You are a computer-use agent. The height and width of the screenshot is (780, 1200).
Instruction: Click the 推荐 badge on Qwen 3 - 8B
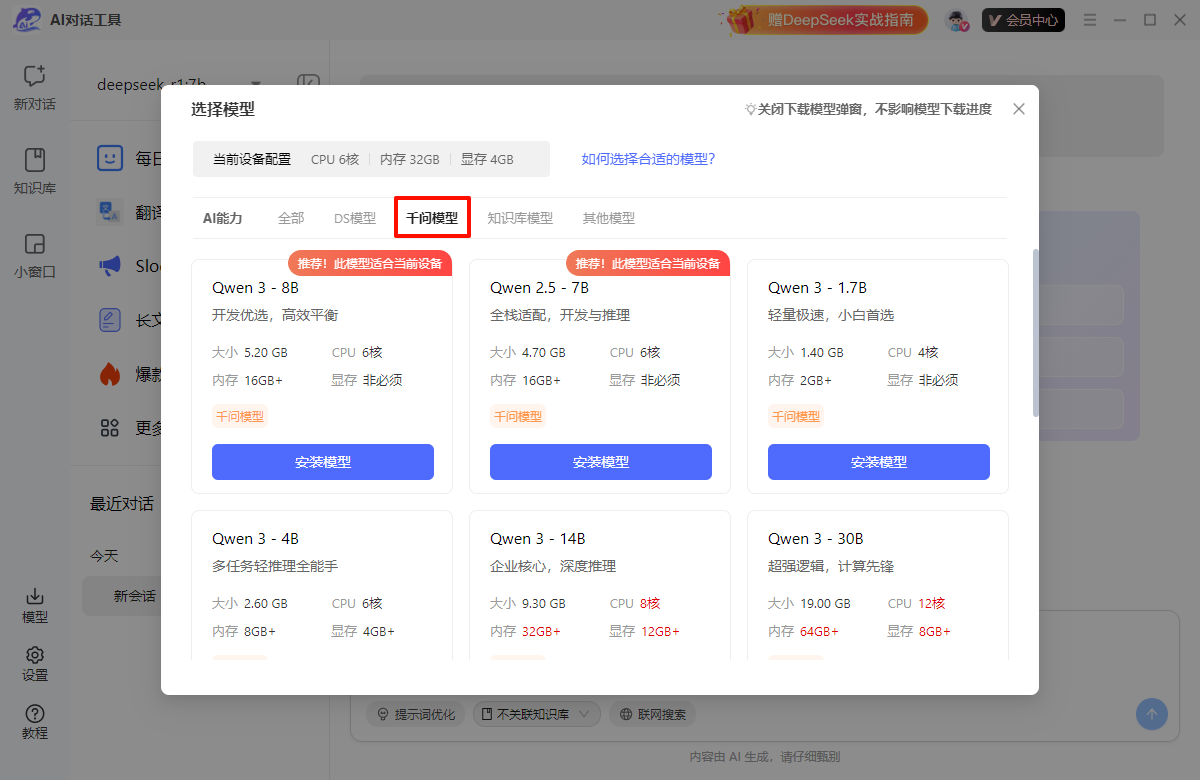[x=370, y=263]
